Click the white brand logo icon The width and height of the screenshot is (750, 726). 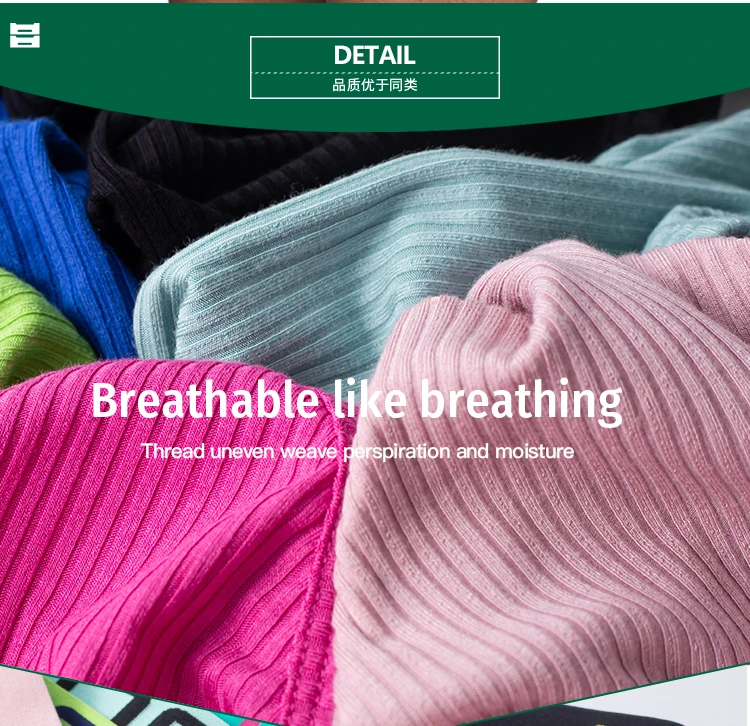point(25,35)
